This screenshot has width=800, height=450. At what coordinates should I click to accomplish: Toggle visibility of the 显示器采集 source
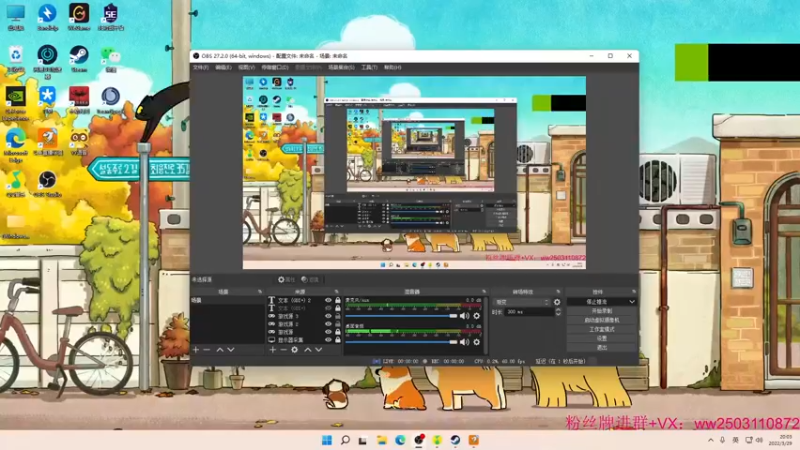click(x=328, y=340)
